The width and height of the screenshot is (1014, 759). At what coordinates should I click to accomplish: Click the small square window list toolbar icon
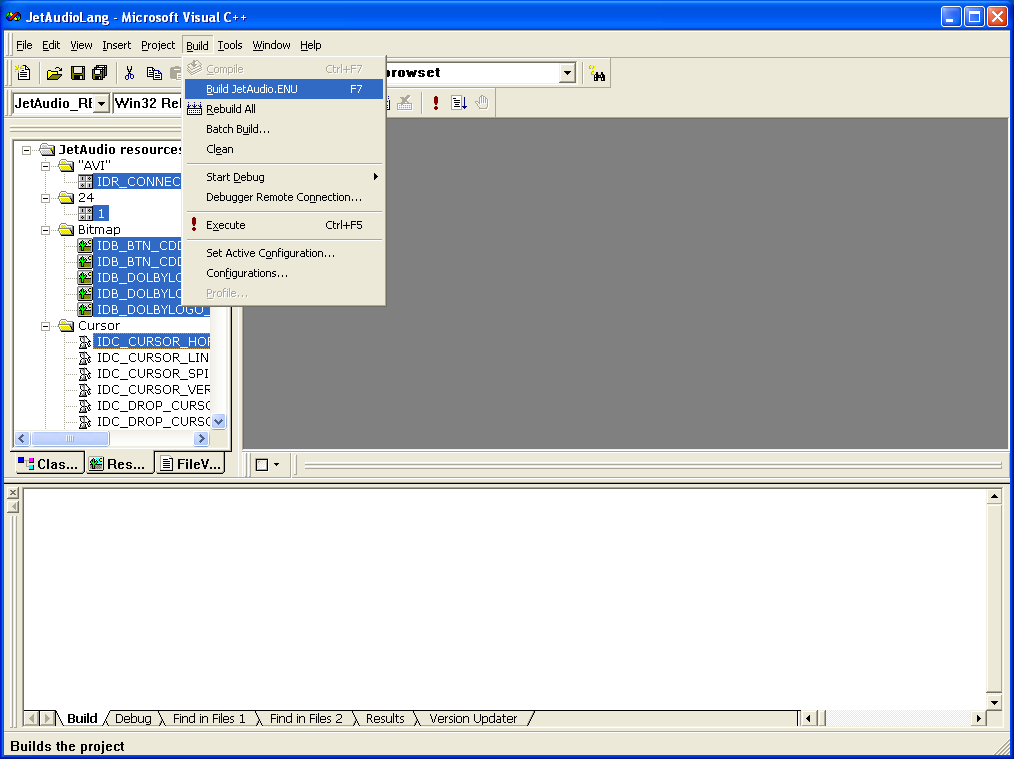pos(262,465)
